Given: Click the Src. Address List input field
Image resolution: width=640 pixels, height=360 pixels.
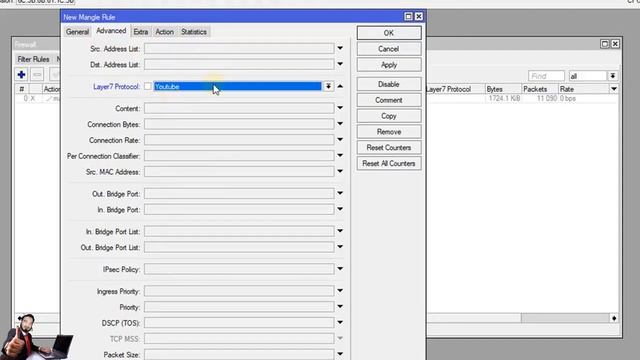Looking at the screenshot, I should [239, 49].
